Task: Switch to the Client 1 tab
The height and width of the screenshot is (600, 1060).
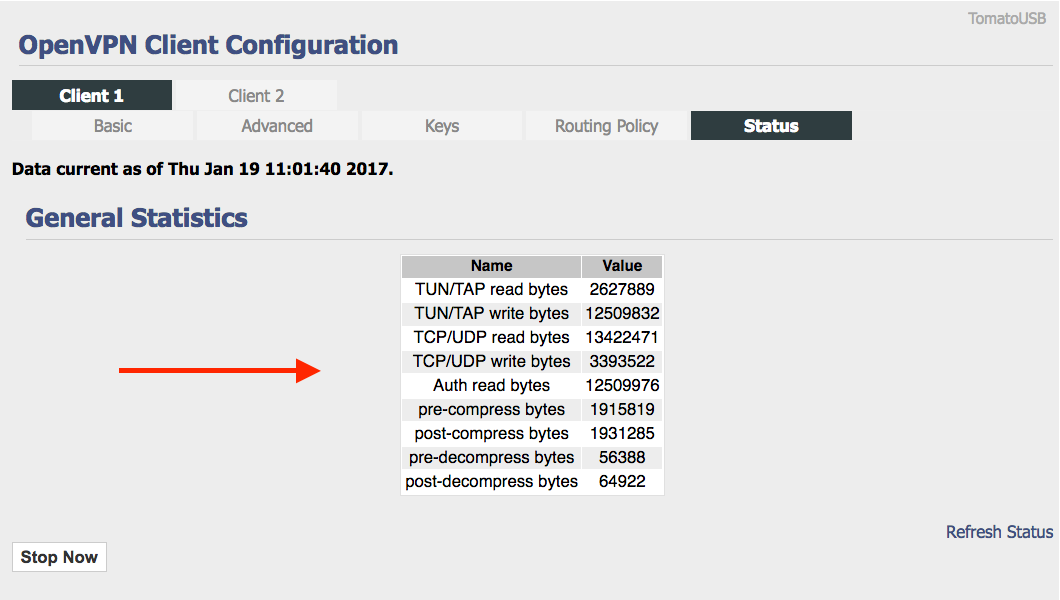Action: point(92,95)
